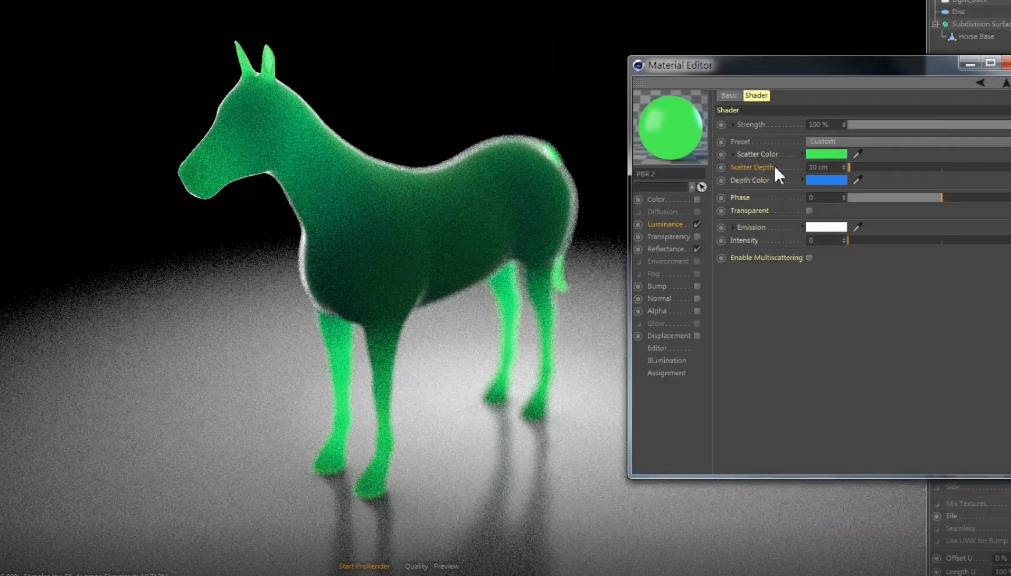The height and width of the screenshot is (576, 1011).
Task: Click the Cinema 4D logo in Material Editor title
Action: click(x=638, y=65)
